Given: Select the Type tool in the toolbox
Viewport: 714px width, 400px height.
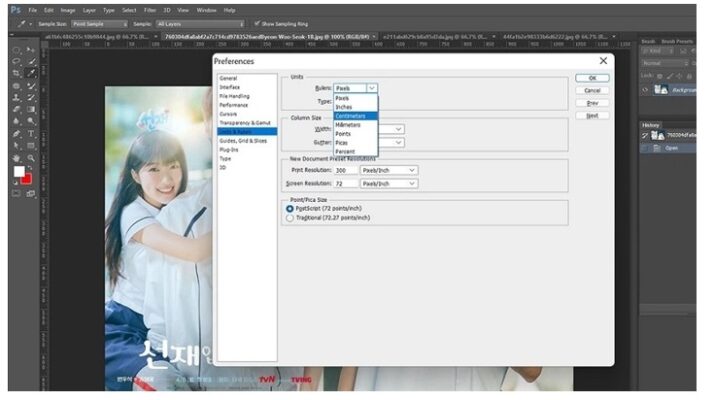Looking at the screenshot, I should point(31,133).
